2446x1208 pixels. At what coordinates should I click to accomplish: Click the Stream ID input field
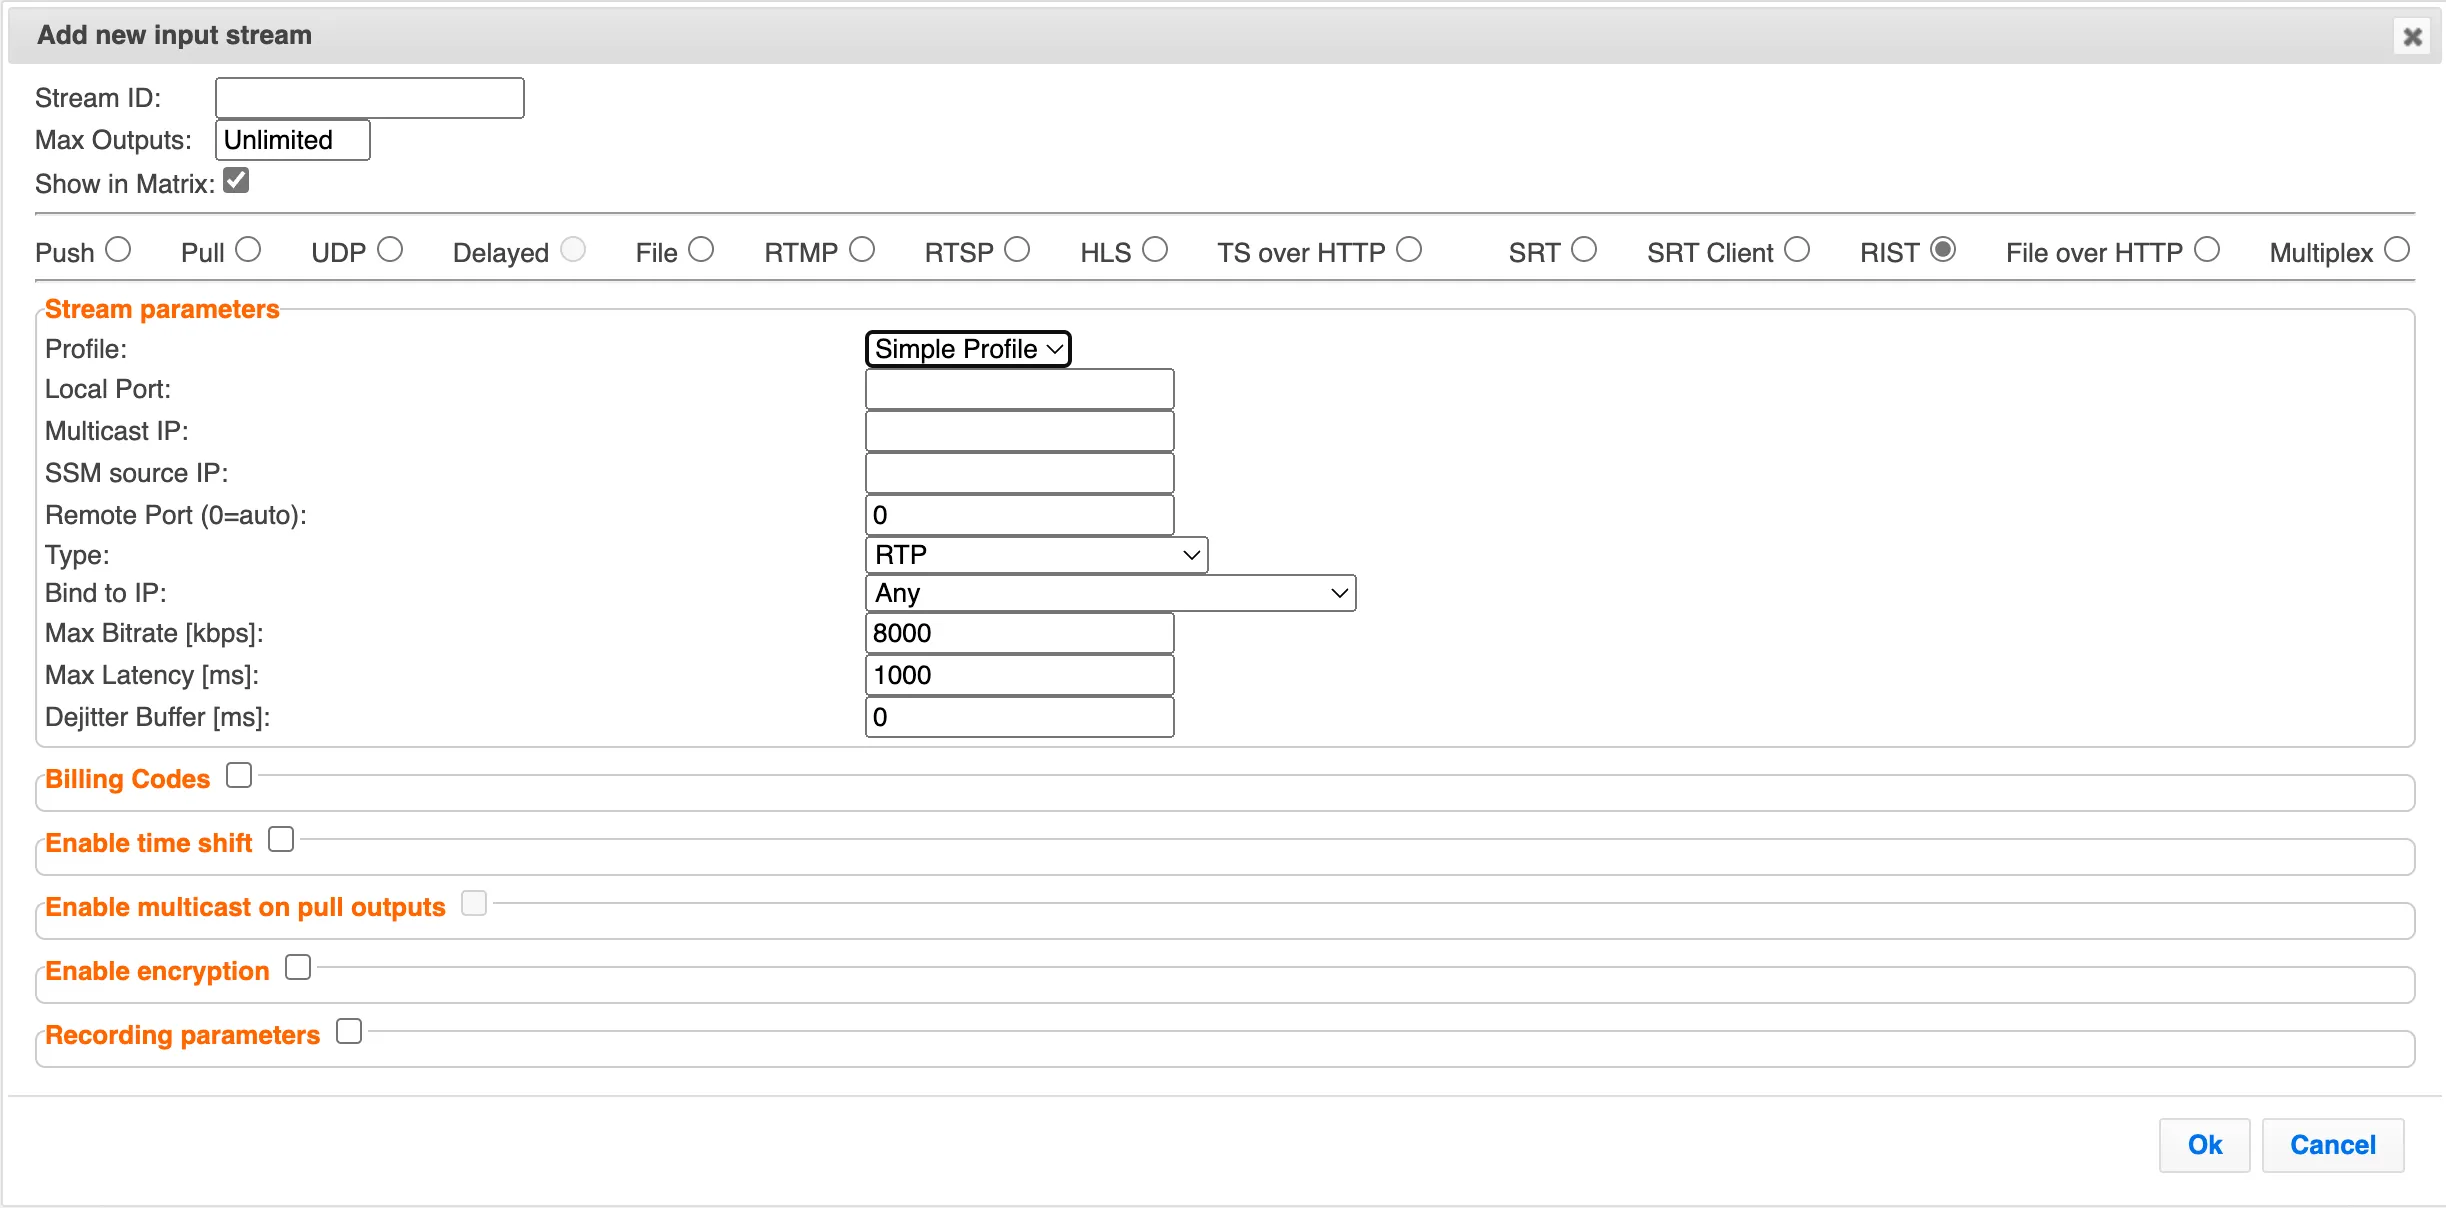coord(370,98)
